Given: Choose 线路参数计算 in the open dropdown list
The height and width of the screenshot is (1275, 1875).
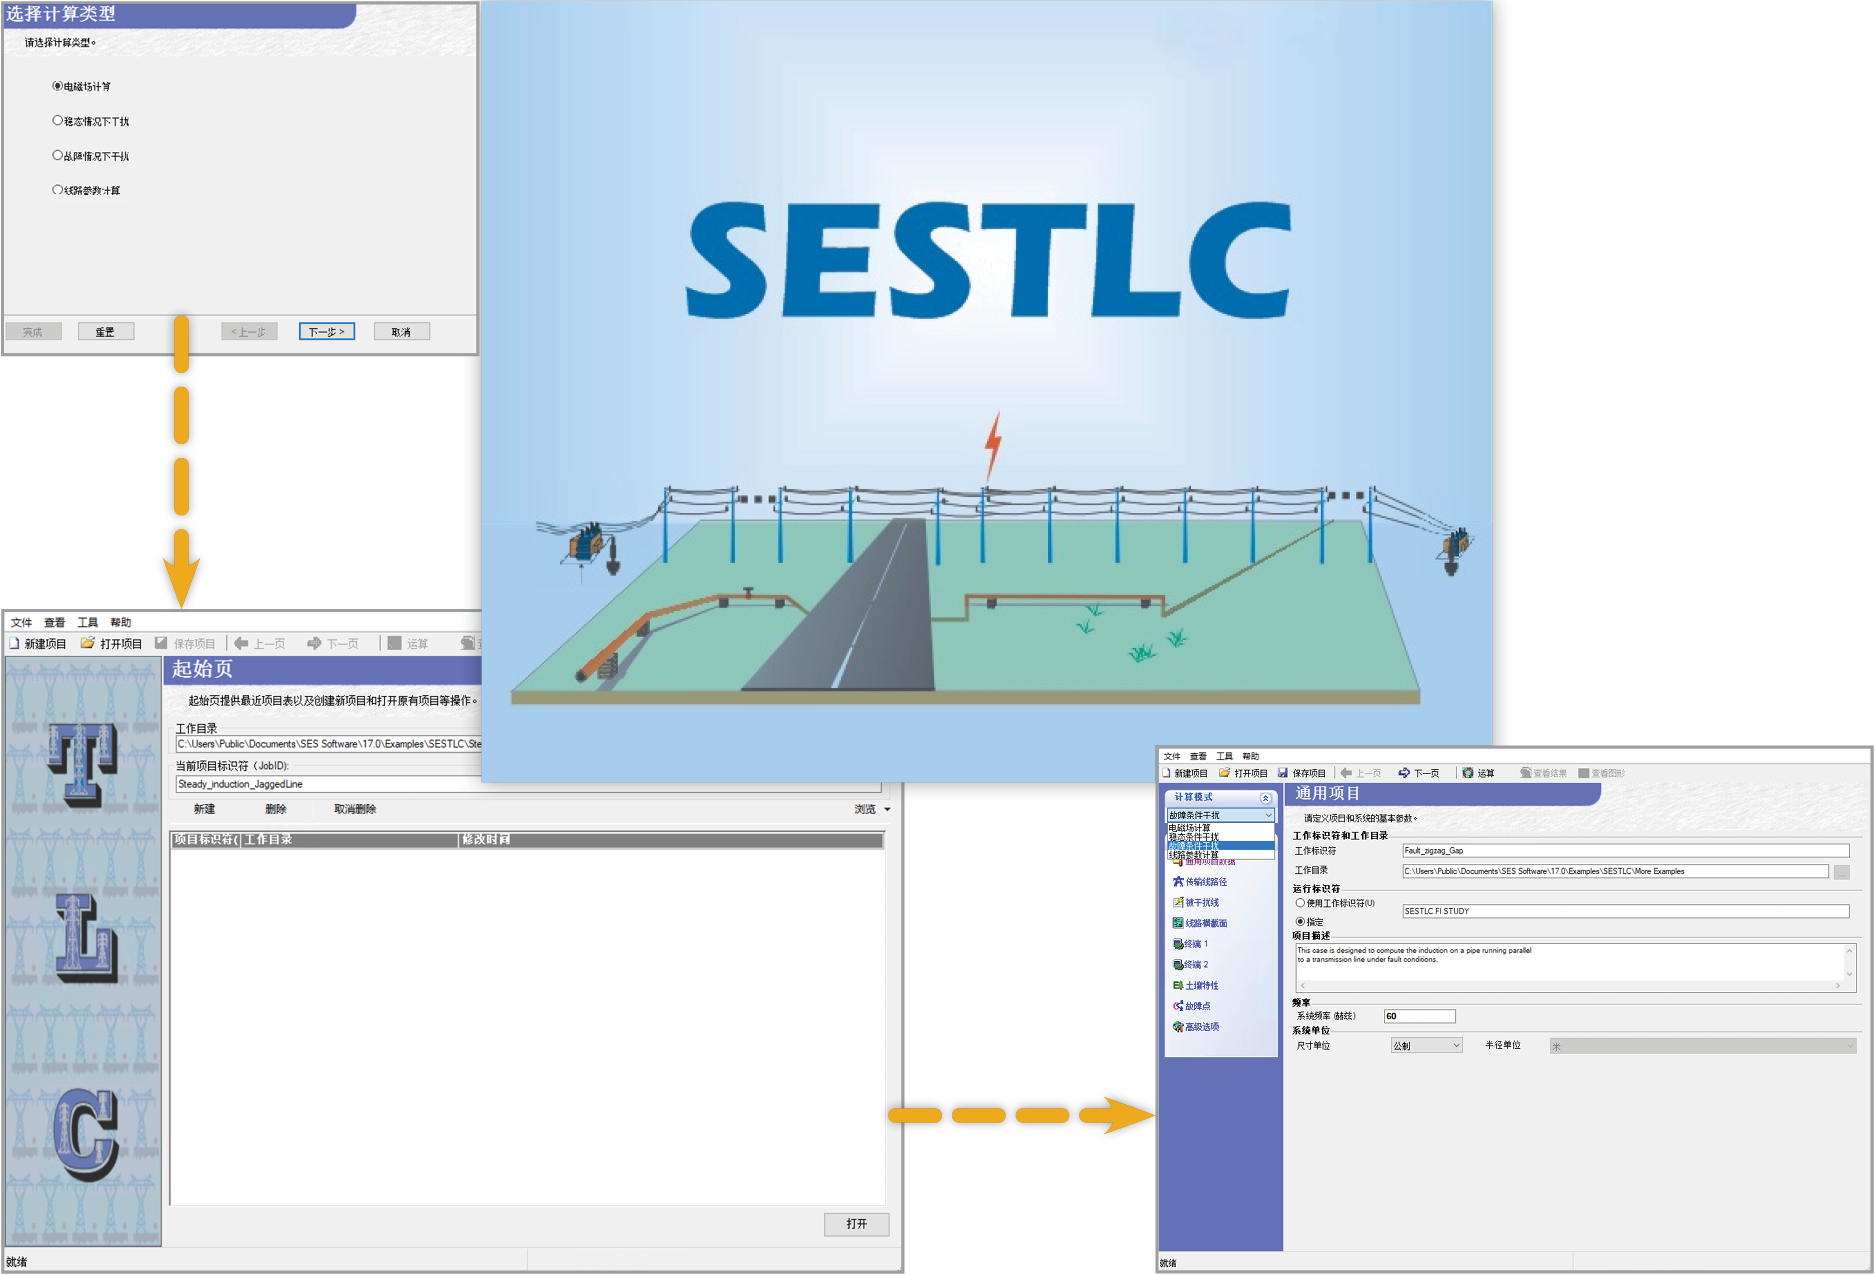Looking at the screenshot, I should (1220, 855).
